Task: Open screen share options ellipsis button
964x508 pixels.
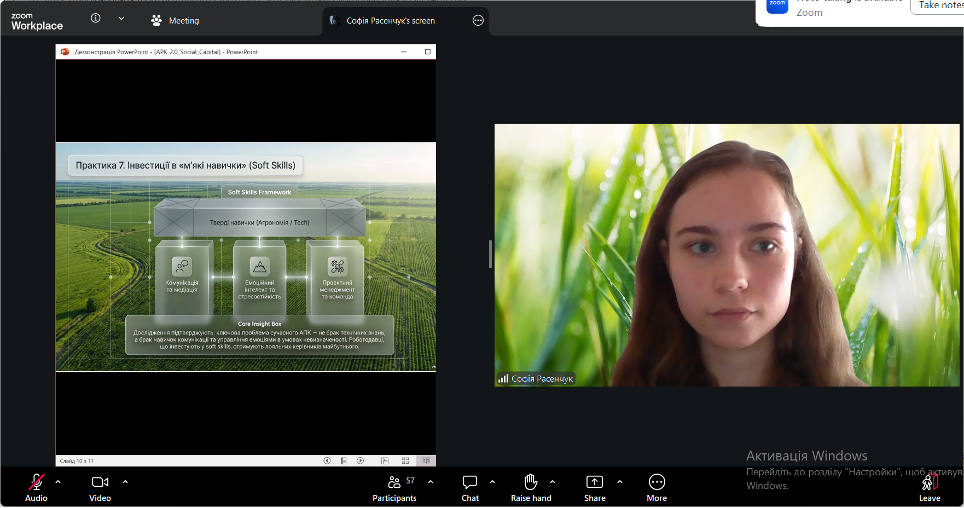Action: point(478,20)
